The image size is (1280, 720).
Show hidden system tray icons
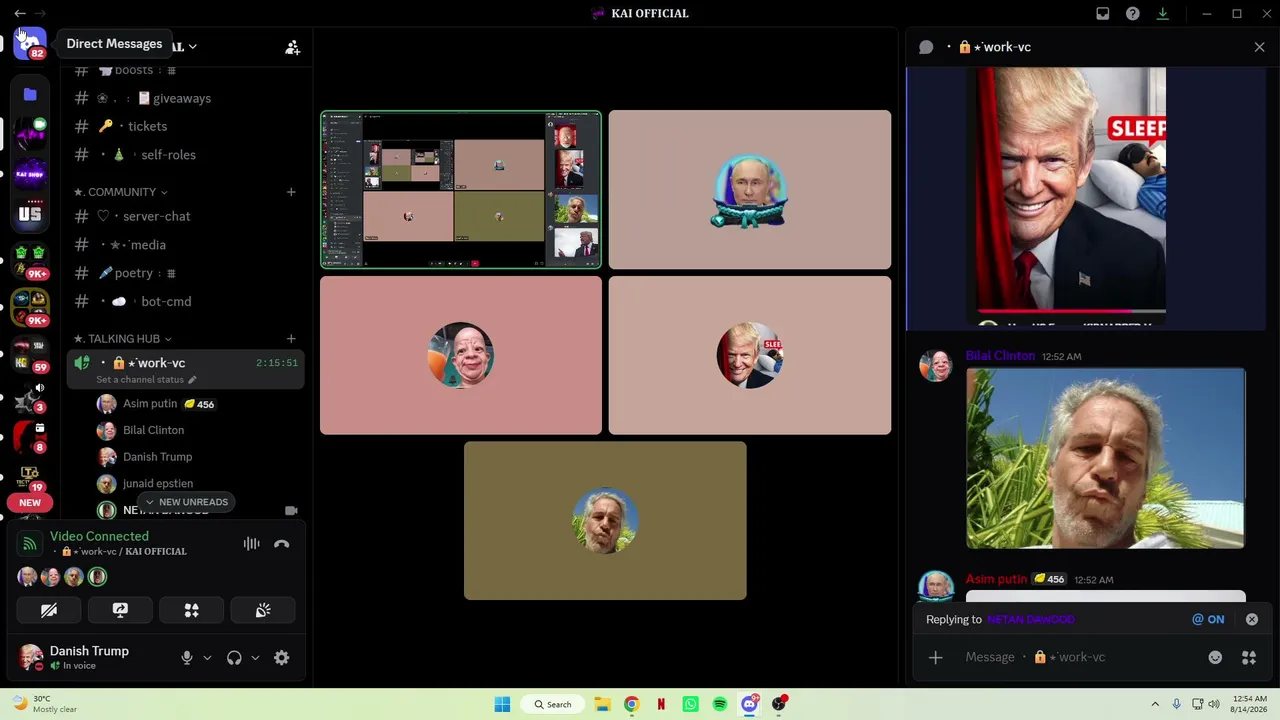click(1155, 704)
